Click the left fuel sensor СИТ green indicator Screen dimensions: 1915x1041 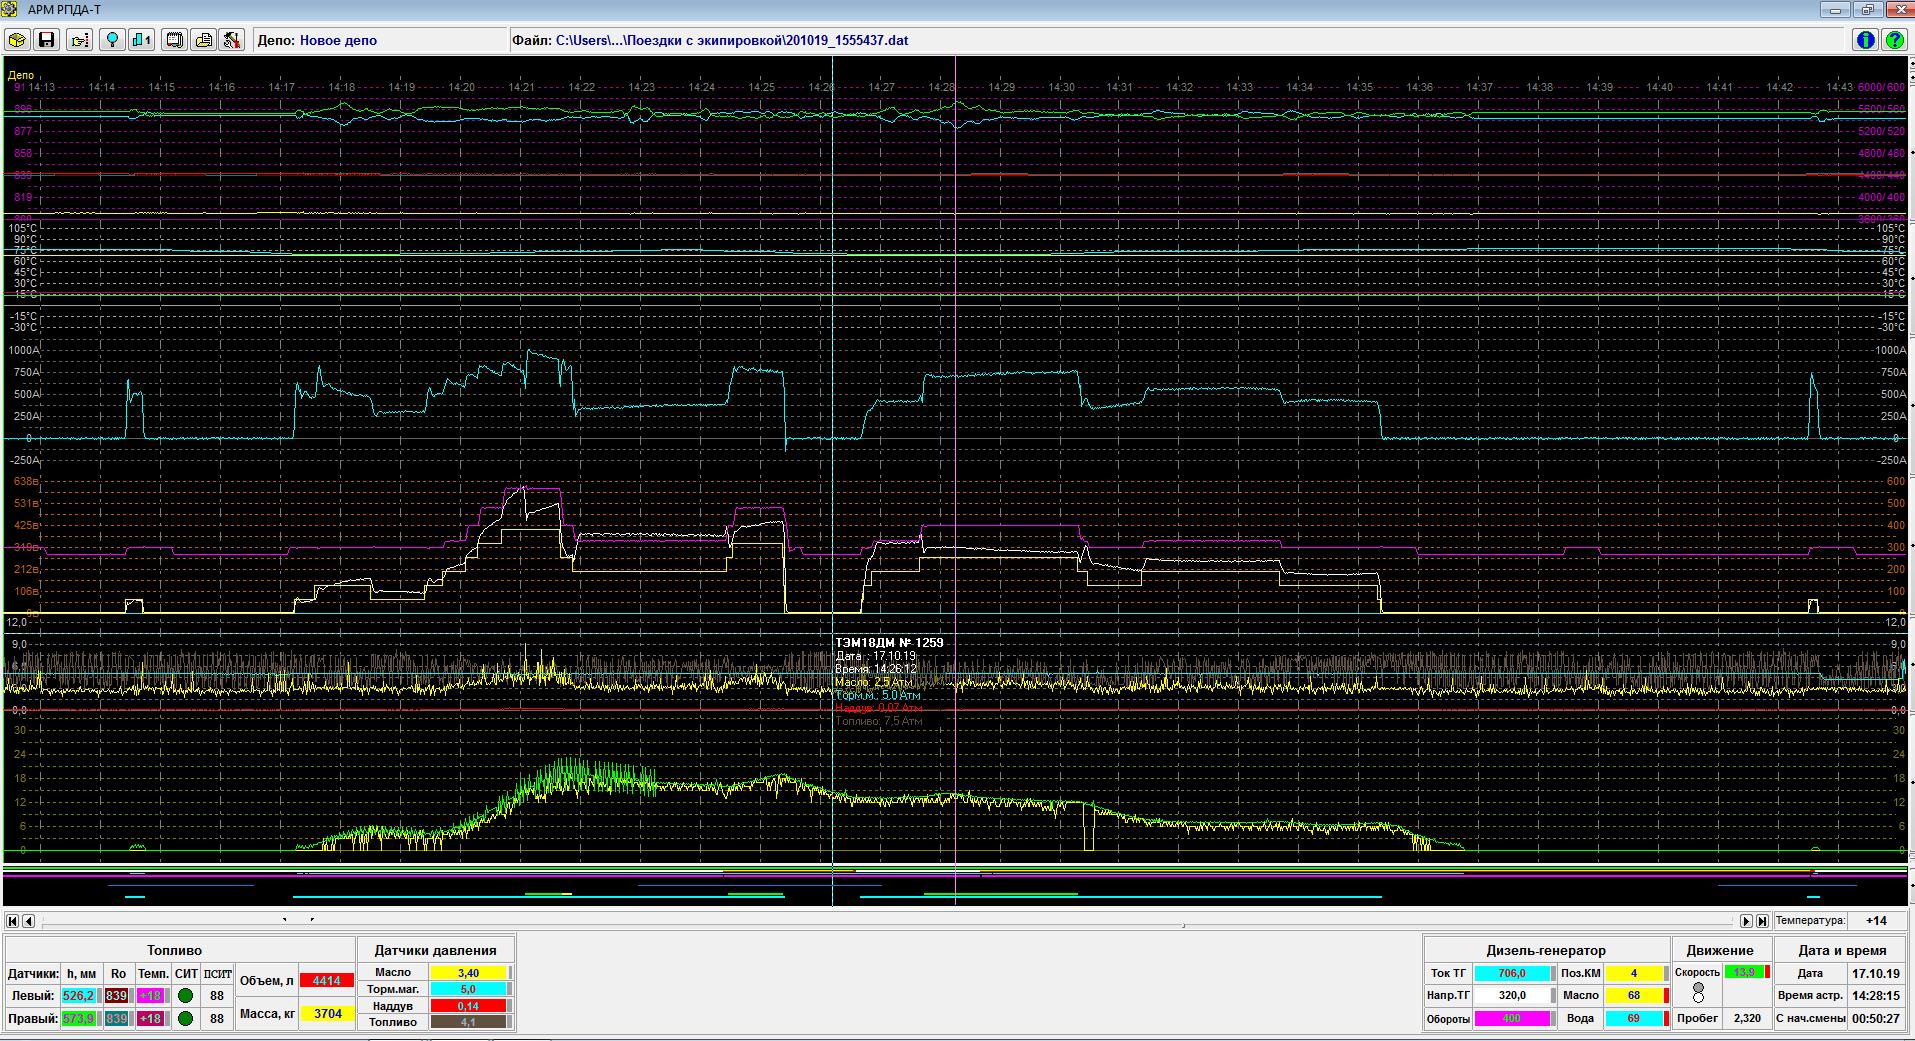tap(185, 996)
